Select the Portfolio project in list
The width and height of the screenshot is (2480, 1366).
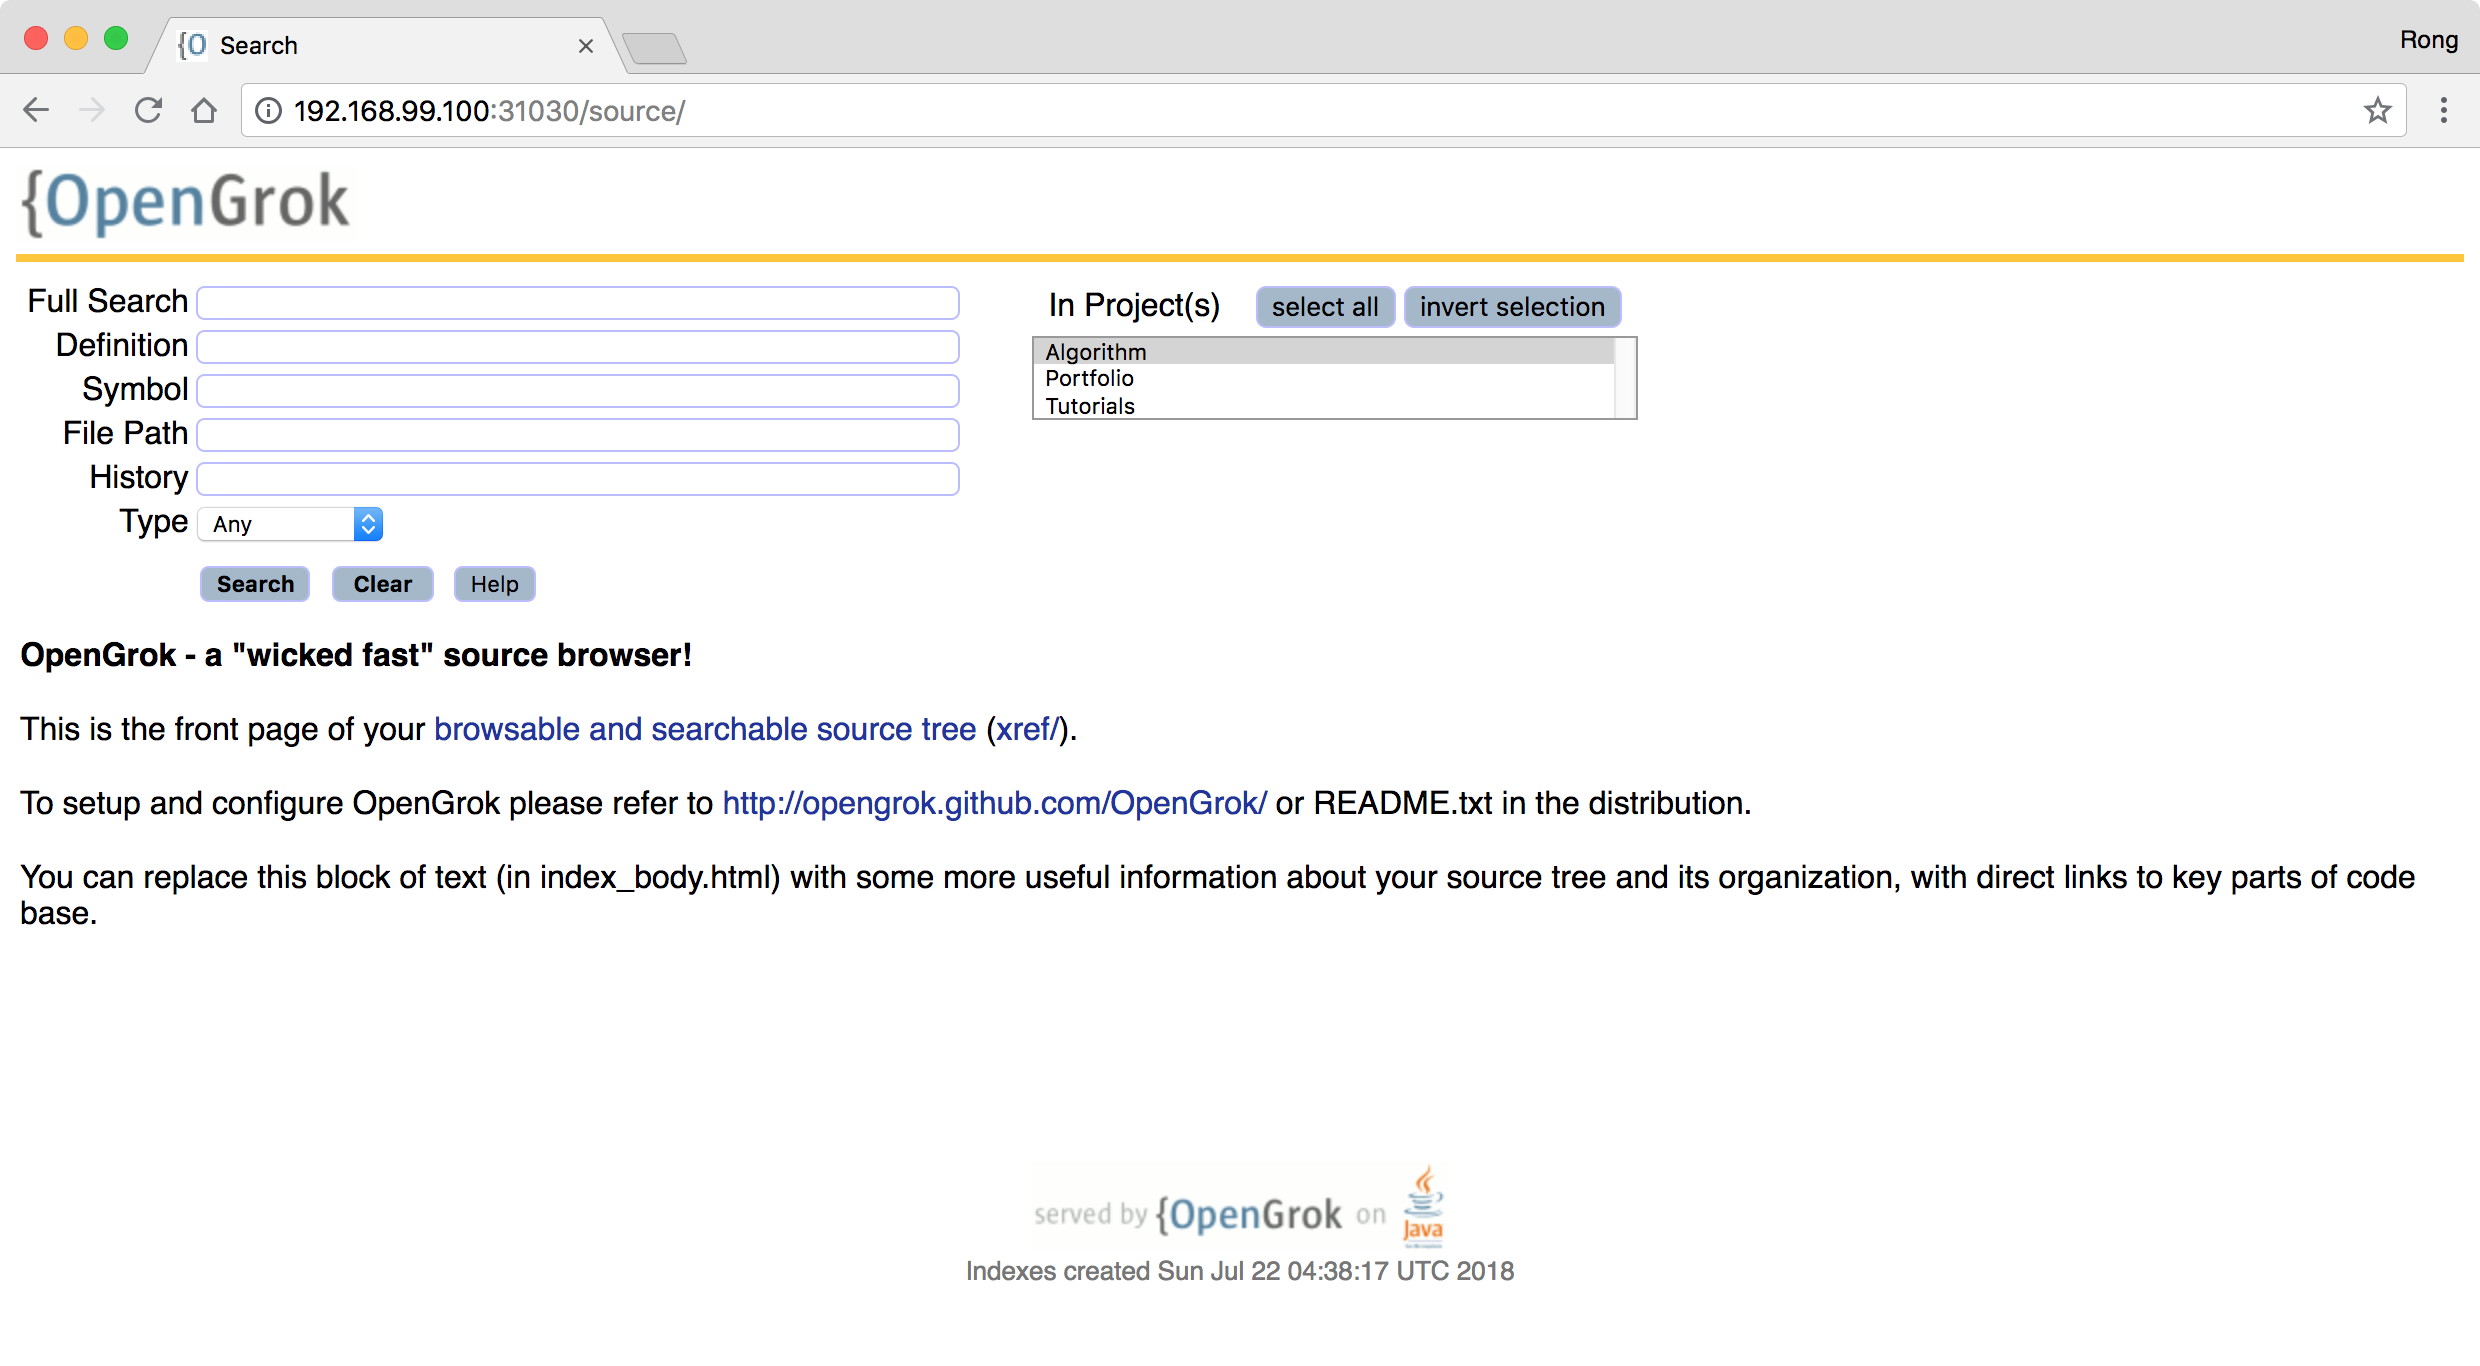click(x=1324, y=378)
